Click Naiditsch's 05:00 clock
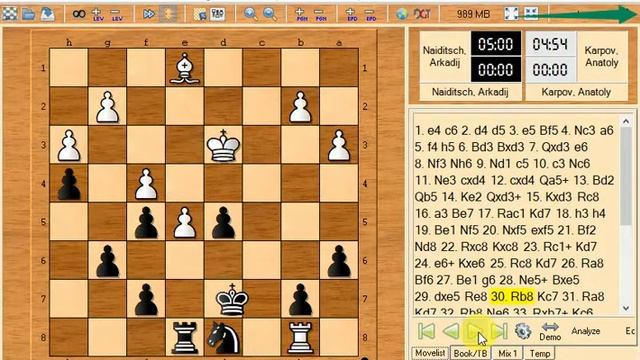Viewport: 640px width, 360px height. point(496,44)
